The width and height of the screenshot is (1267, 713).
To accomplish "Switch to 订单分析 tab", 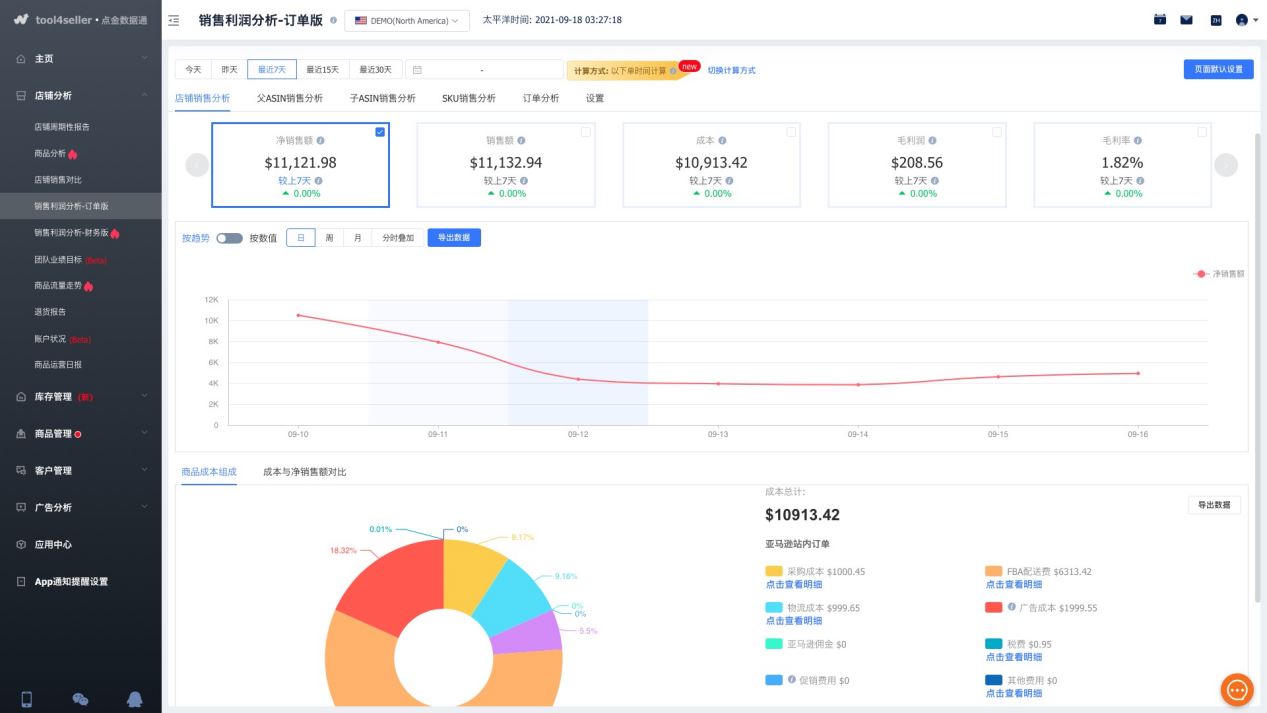I will click(x=541, y=98).
